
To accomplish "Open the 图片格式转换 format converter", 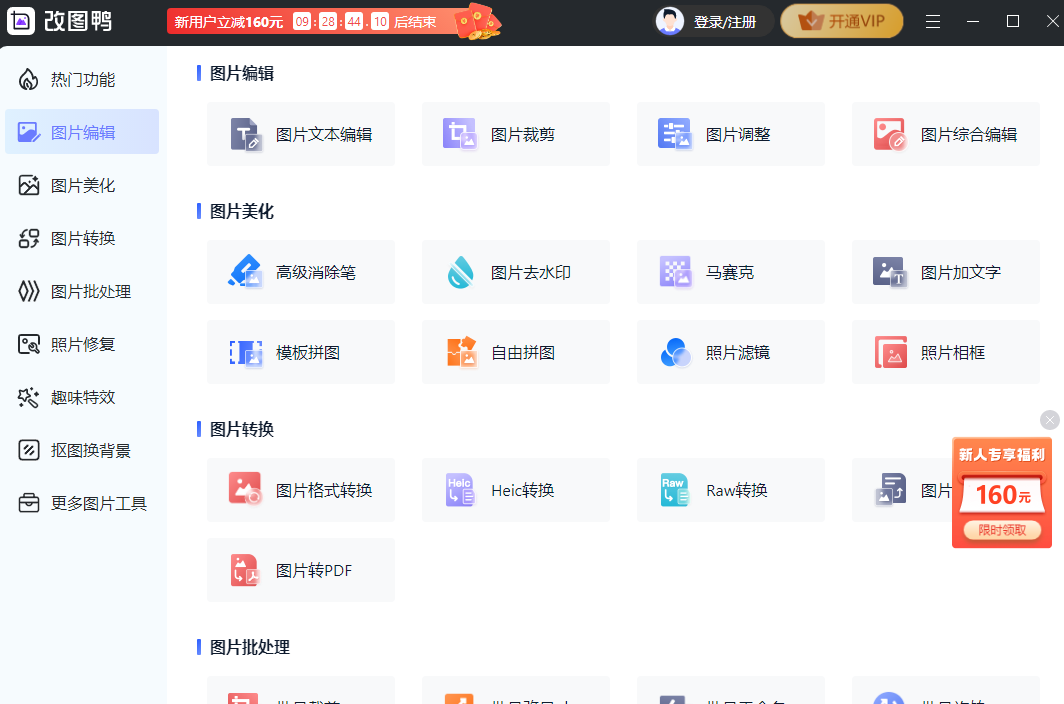I will point(300,490).
